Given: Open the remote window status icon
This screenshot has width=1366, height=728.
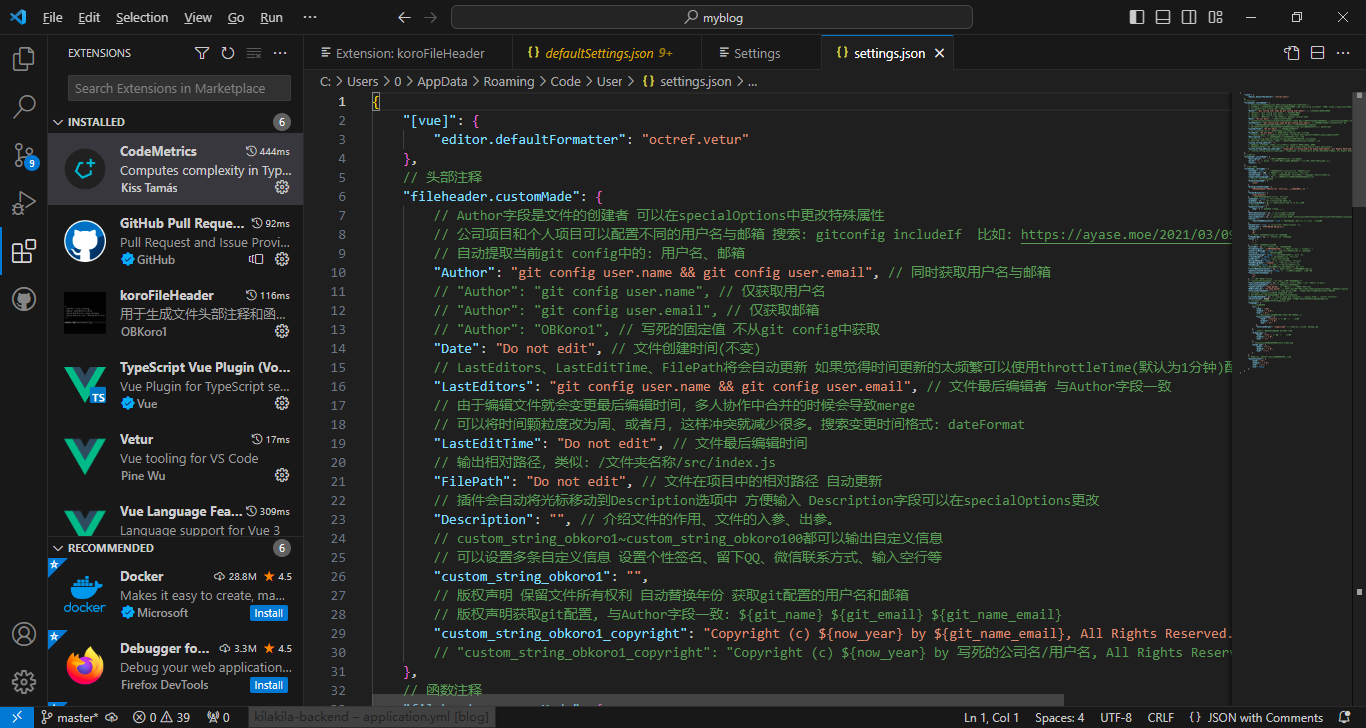Looking at the screenshot, I should 17,717.
